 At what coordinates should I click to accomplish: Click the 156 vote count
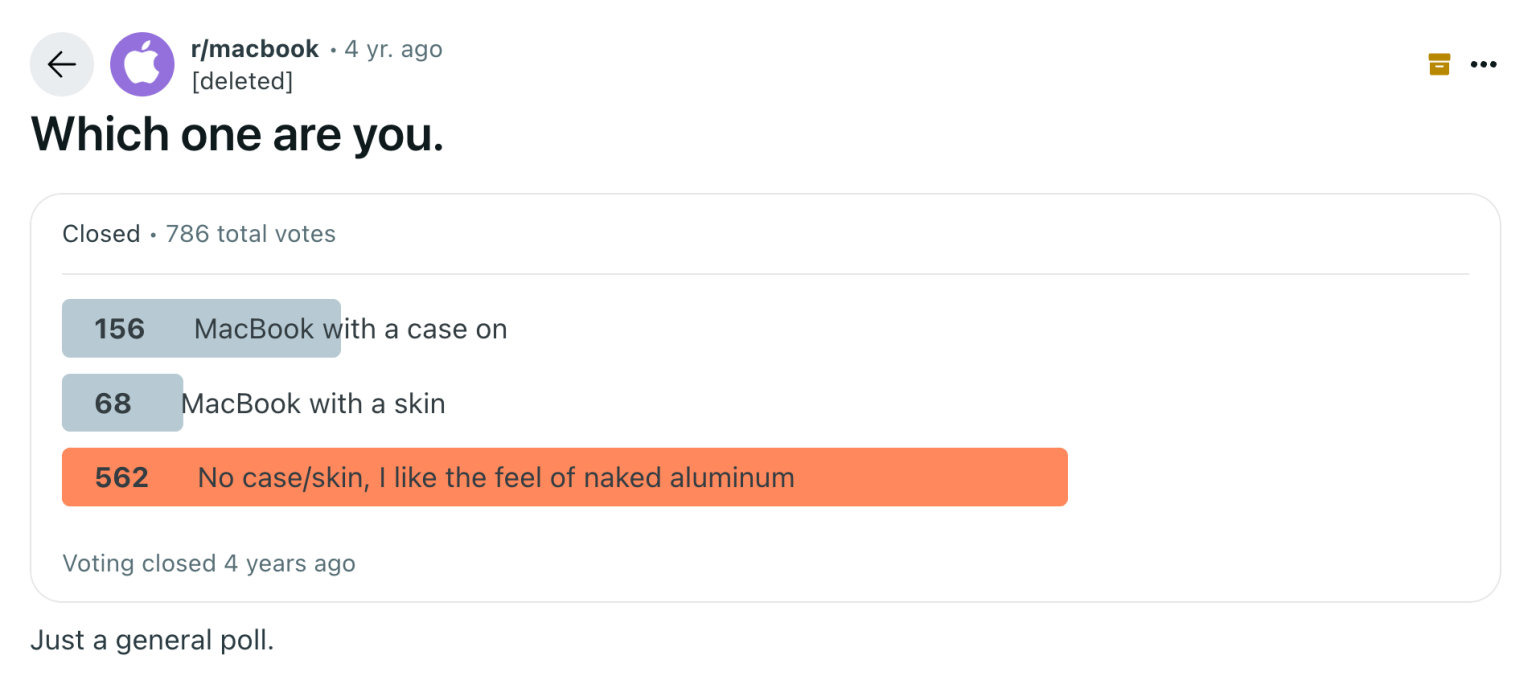click(x=120, y=329)
